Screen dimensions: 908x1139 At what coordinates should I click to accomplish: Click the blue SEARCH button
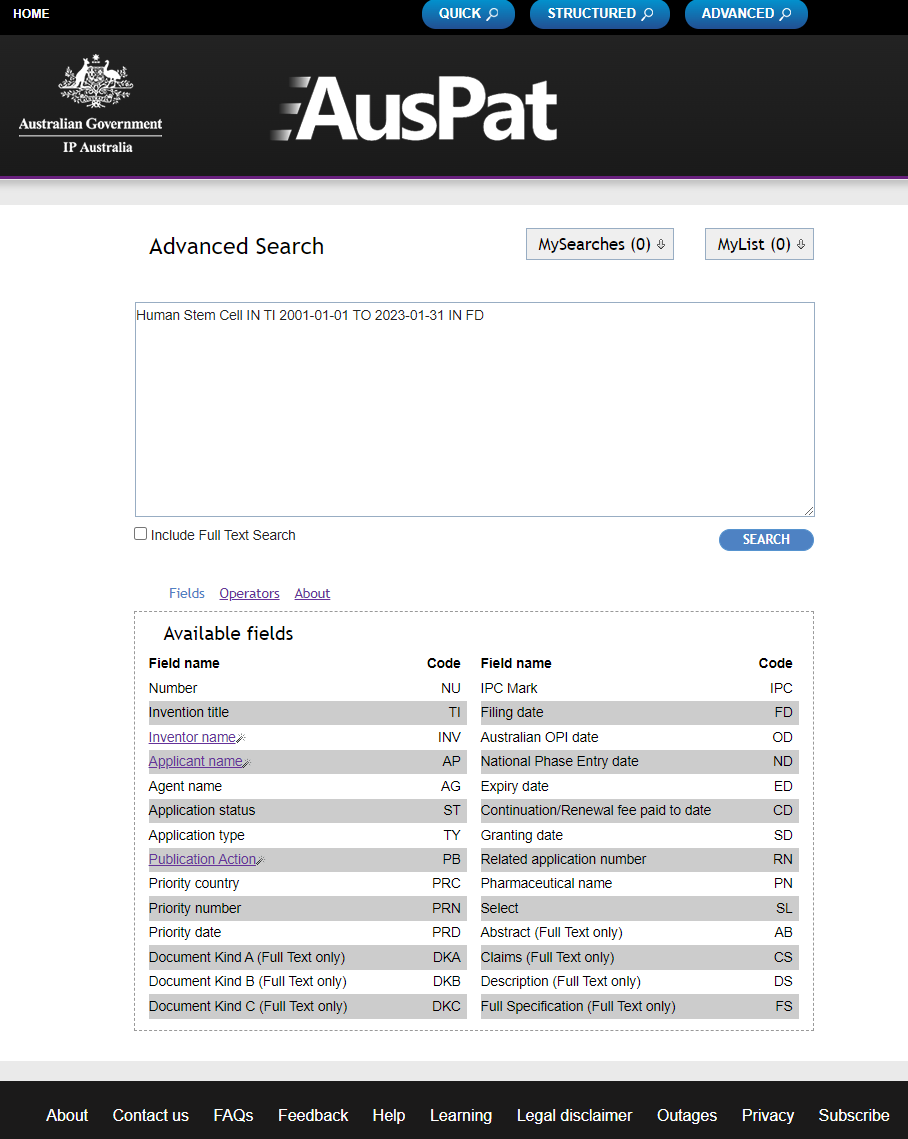point(766,540)
